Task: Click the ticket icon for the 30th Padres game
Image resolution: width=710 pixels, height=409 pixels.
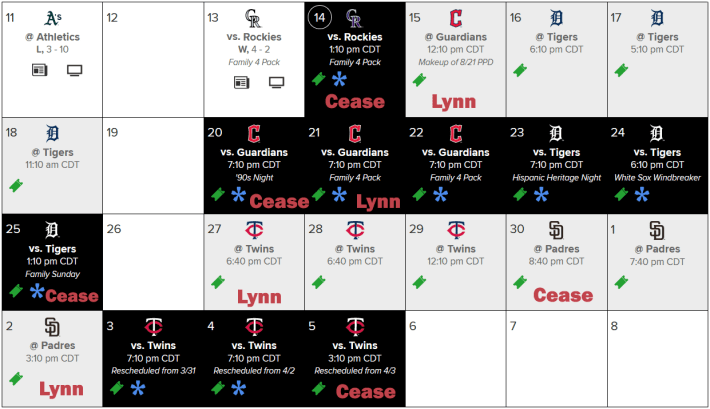Action: pyautogui.click(x=520, y=282)
